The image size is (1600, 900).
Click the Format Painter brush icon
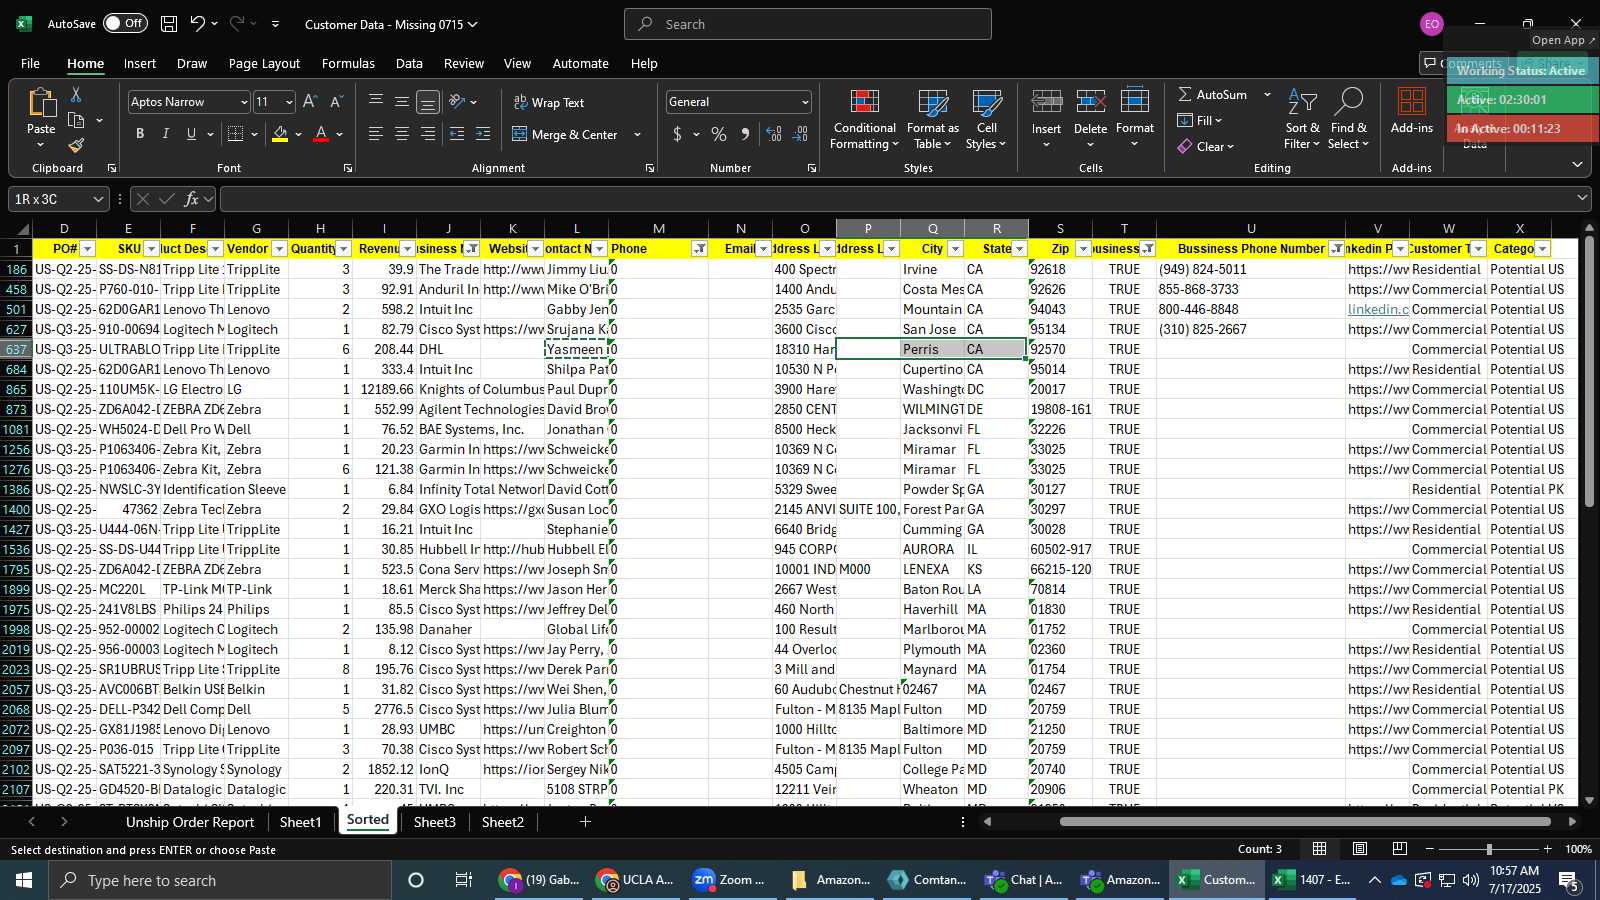(x=76, y=145)
